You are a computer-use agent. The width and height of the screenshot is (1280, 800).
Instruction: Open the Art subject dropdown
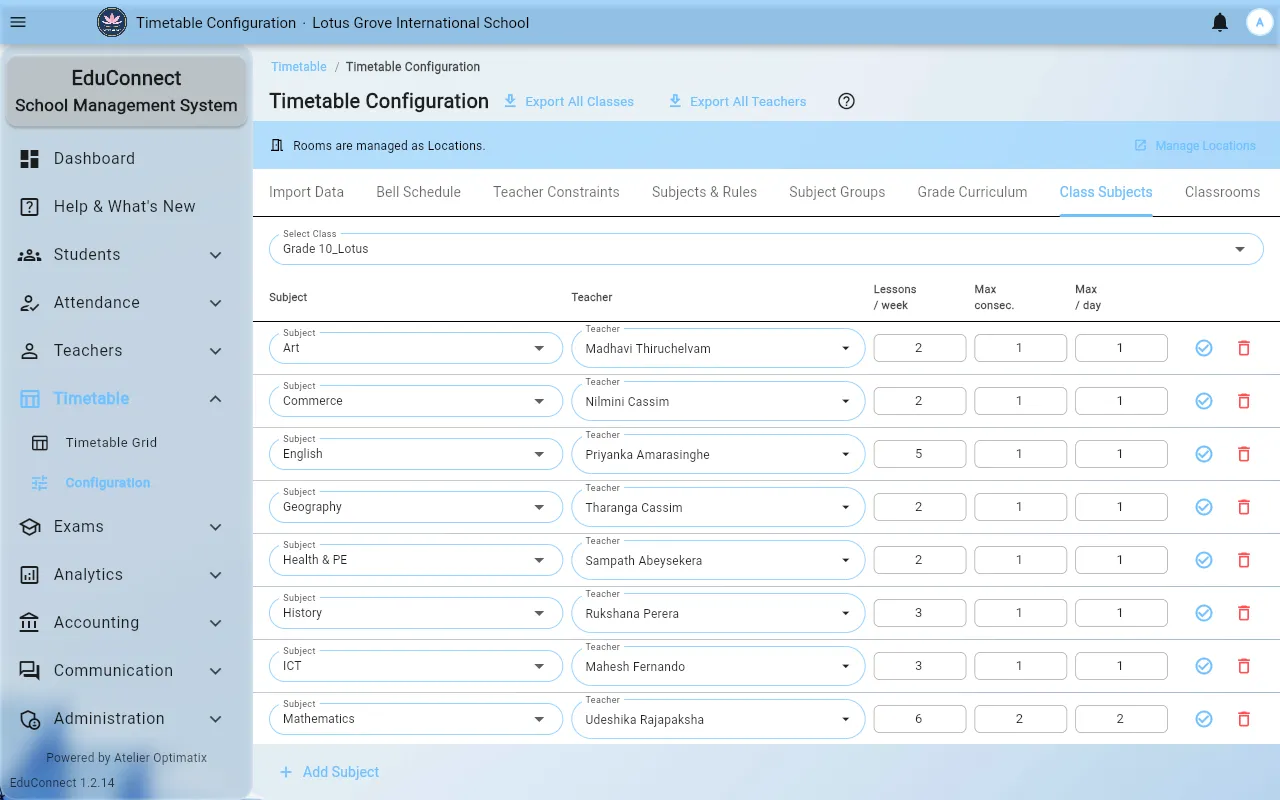(x=416, y=348)
